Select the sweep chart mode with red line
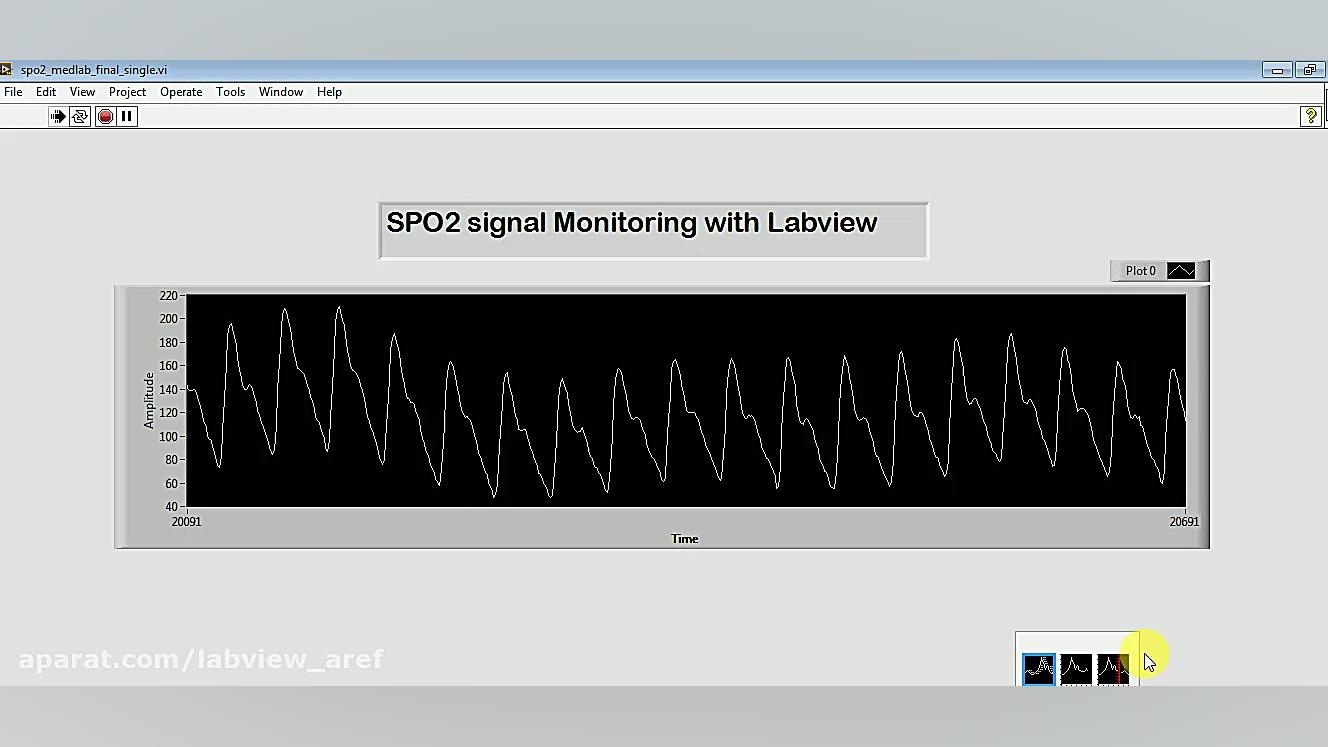 tap(1113, 669)
